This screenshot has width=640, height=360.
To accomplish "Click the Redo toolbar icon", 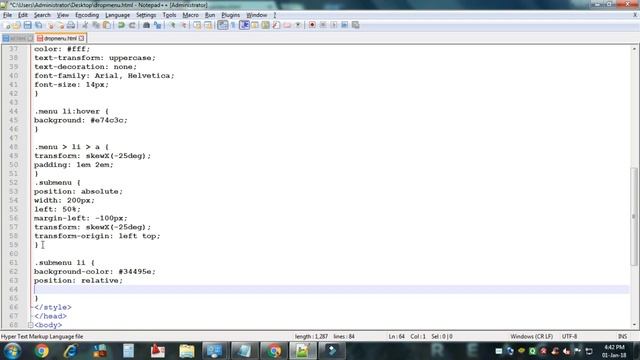I will [x=132, y=25].
